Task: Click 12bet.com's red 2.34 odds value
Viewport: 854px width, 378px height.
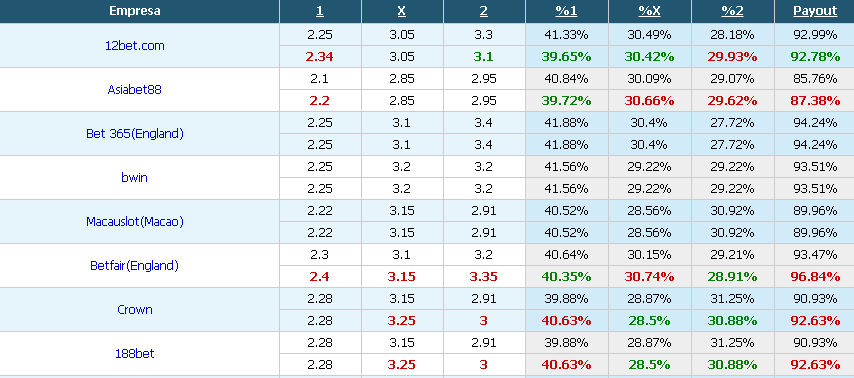Action: point(320,57)
